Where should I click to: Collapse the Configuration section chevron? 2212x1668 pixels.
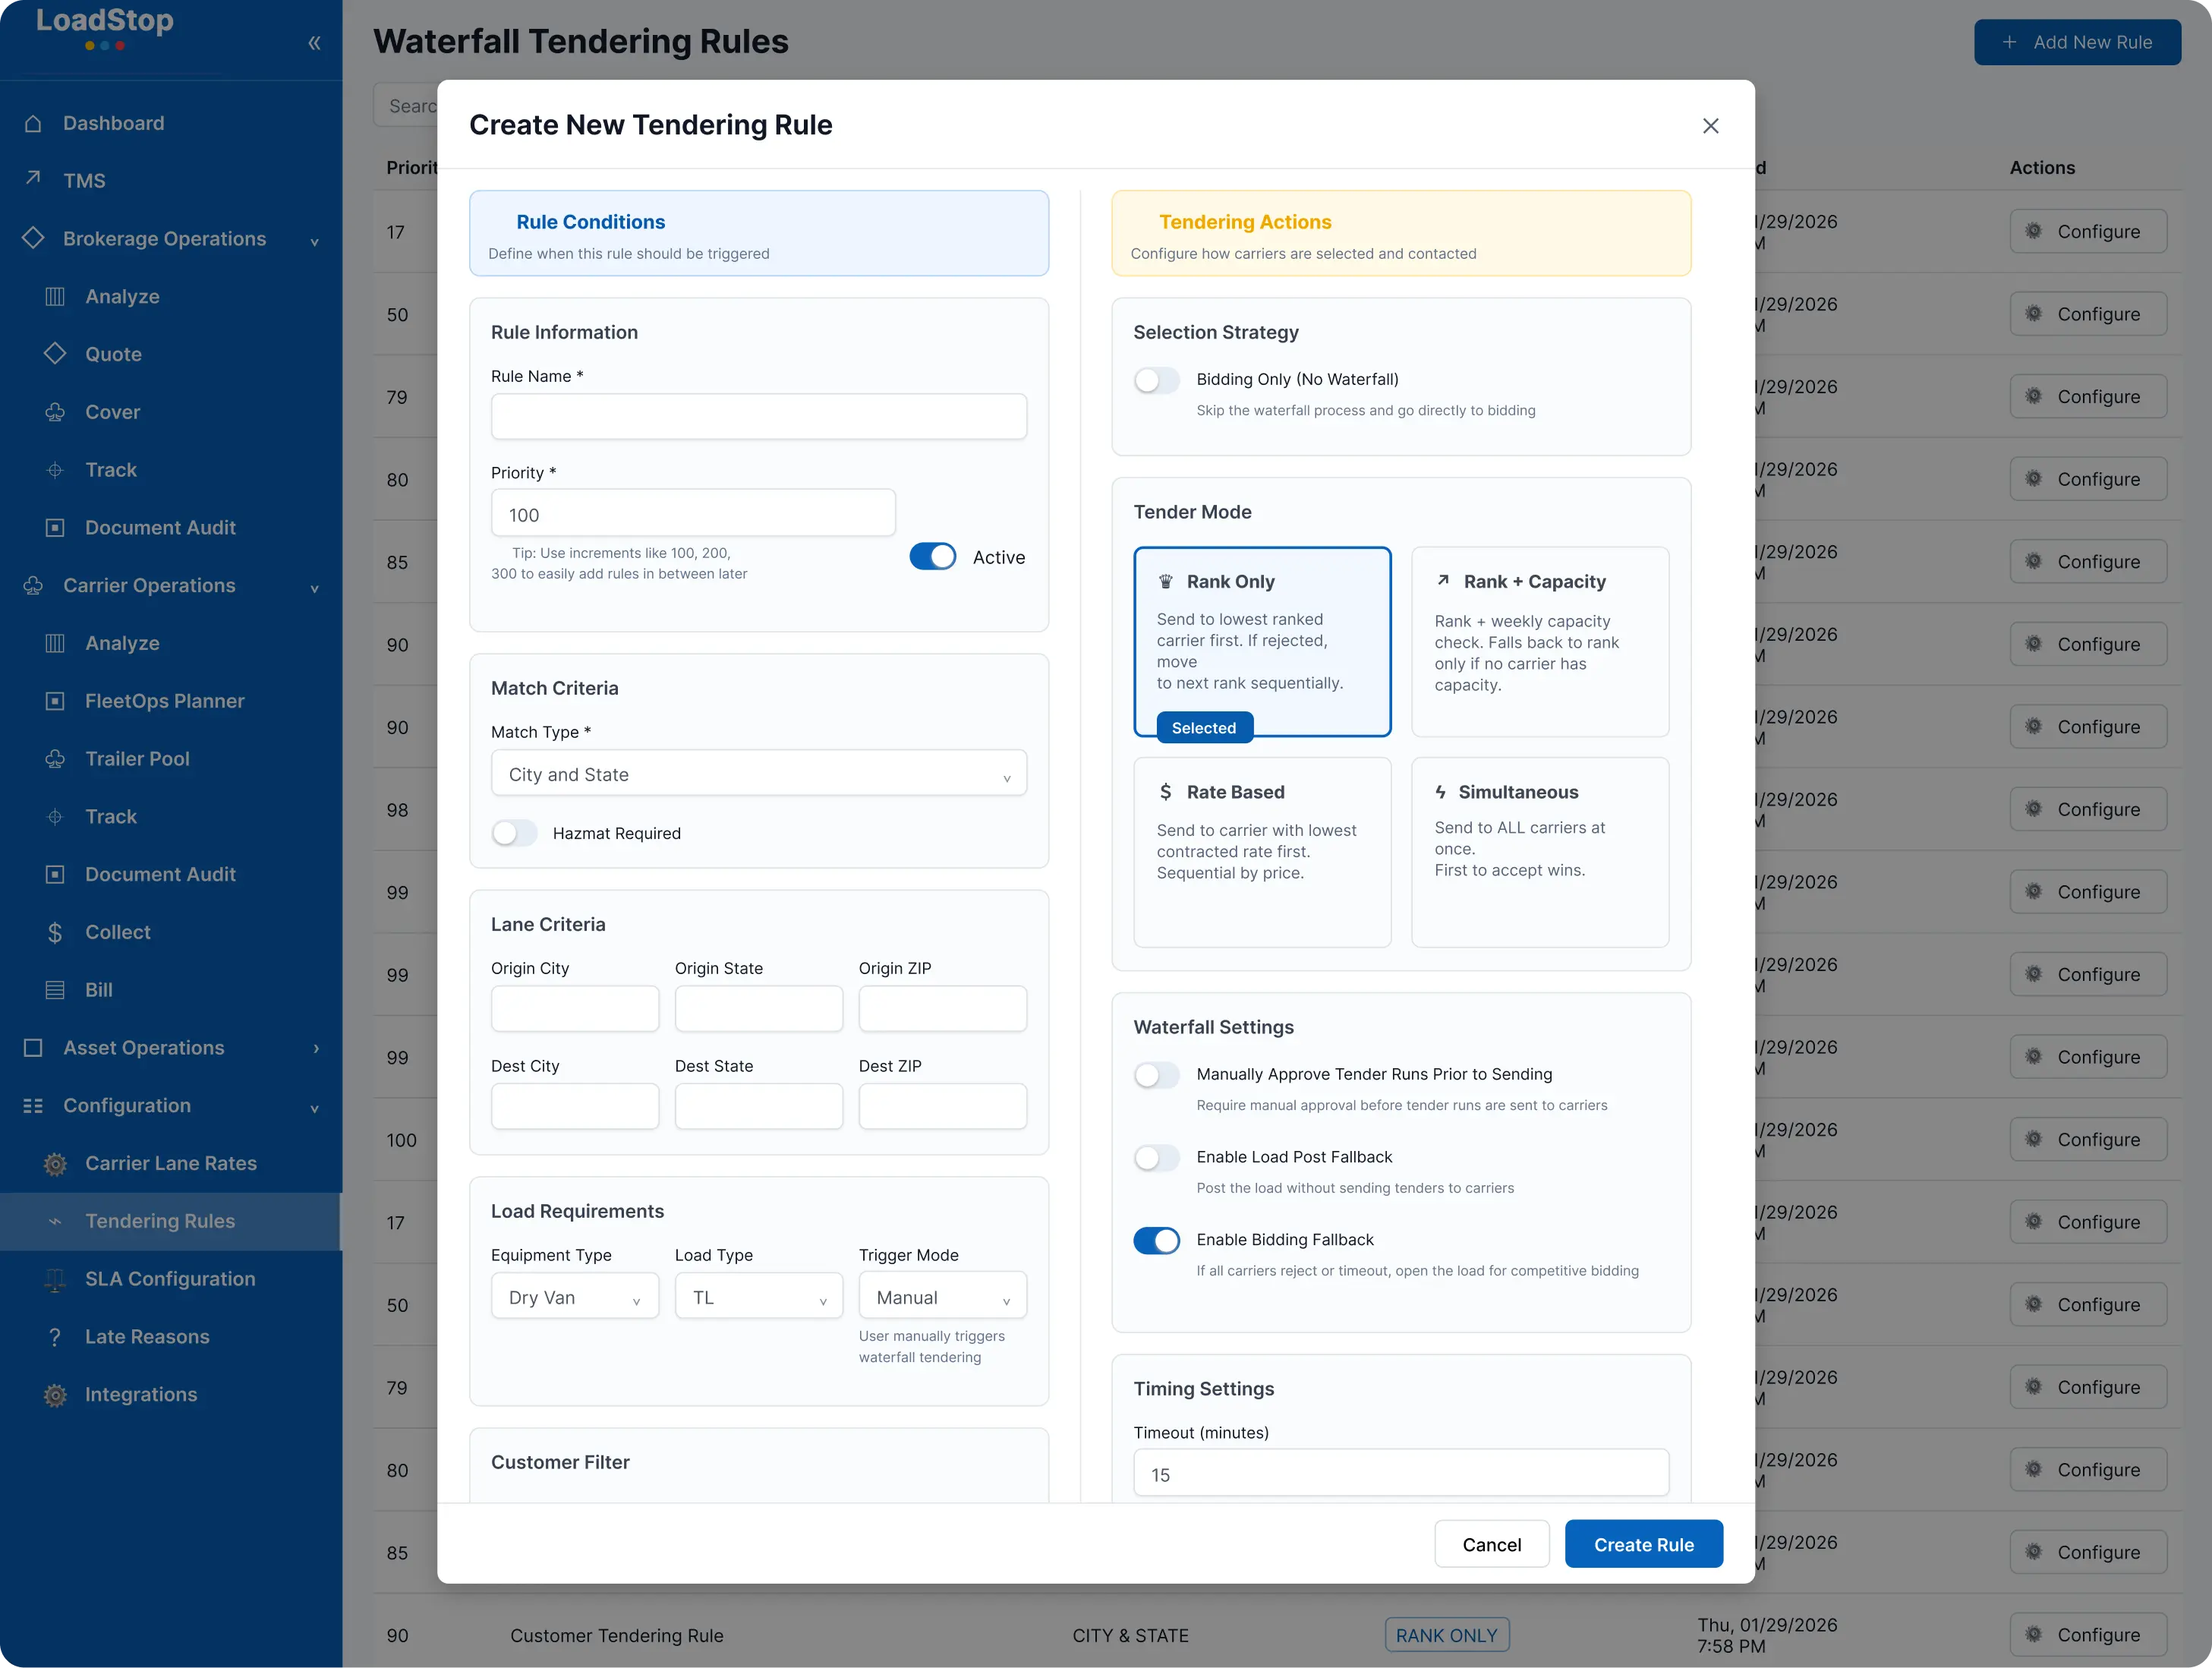coord(315,1108)
